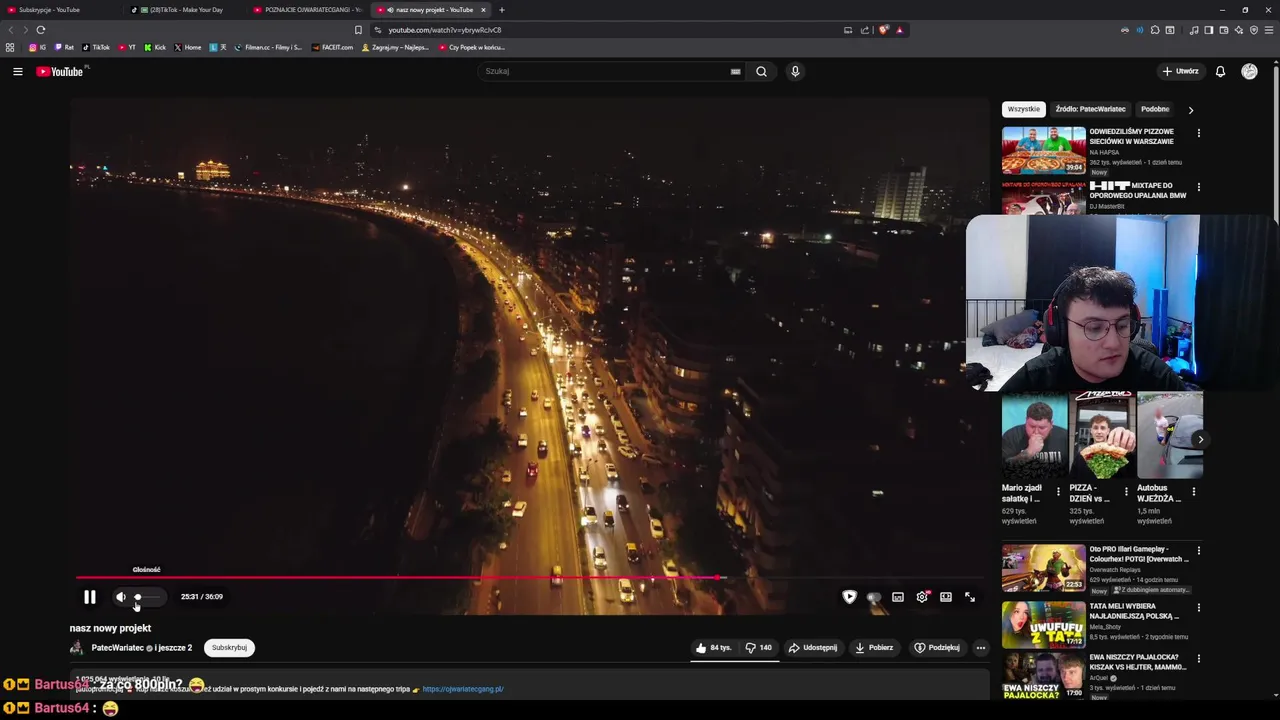Like the video (84 tys.)
Screen dimensions: 1280x720
tap(713, 647)
